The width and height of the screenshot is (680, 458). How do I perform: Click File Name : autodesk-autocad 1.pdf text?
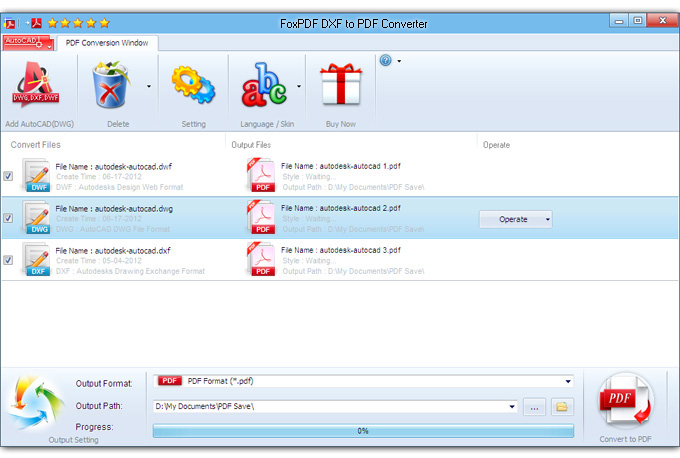pyautogui.click(x=341, y=166)
